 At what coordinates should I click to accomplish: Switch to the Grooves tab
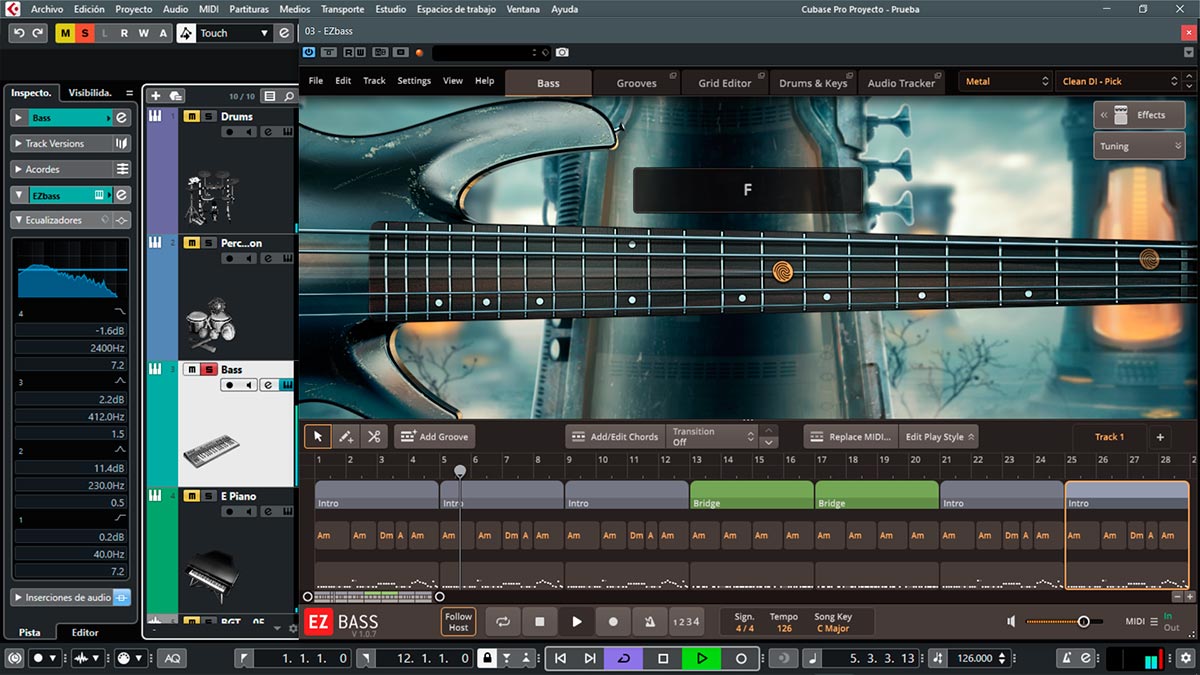[637, 83]
